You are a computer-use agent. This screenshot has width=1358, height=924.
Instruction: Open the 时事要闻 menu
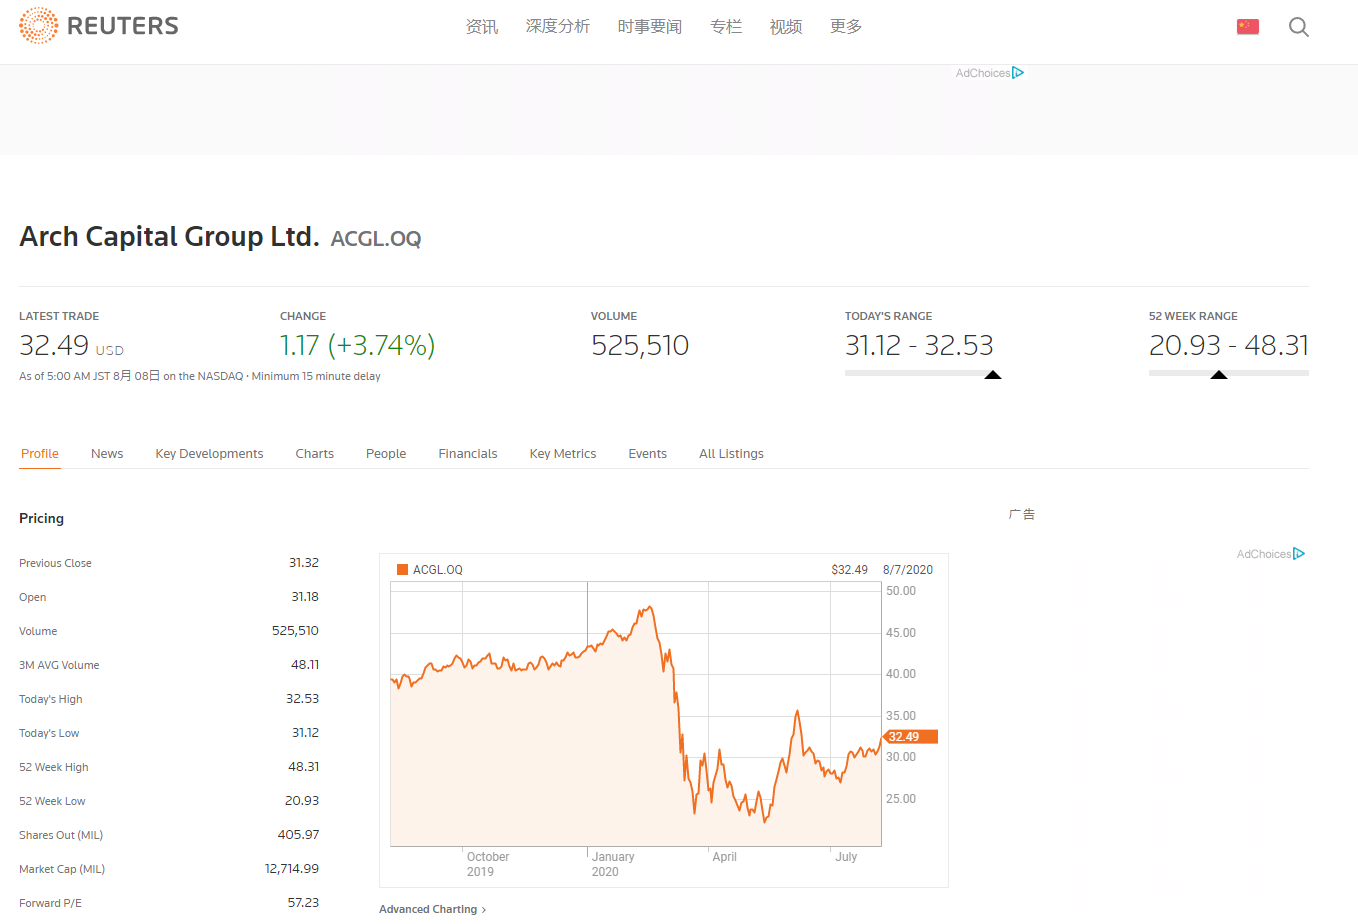[650, 27]
